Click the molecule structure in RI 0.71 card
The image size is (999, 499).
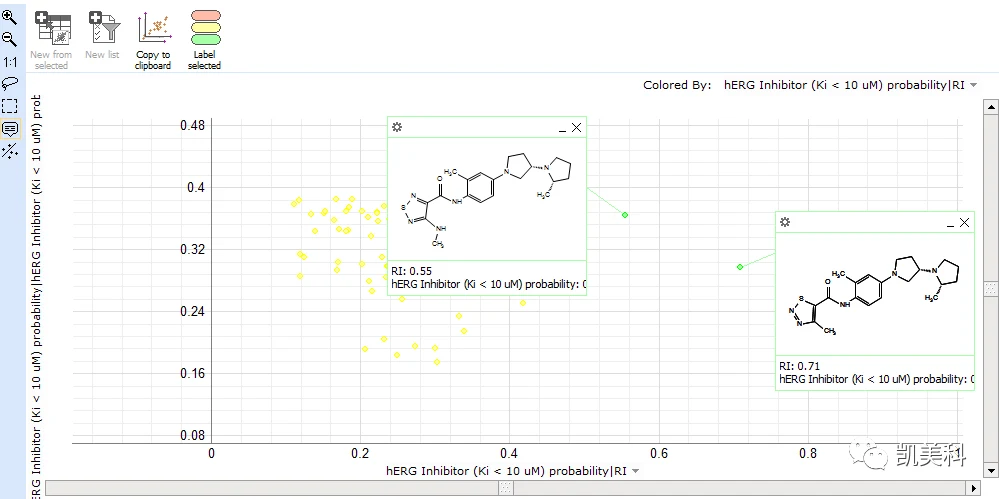875,294
